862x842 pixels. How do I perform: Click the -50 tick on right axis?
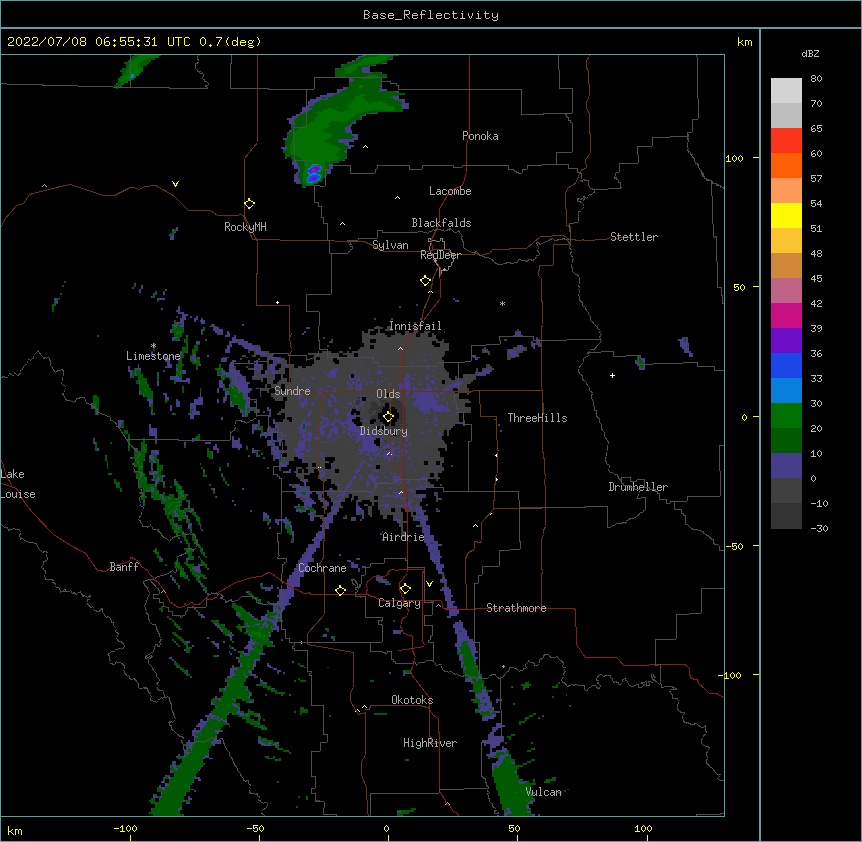(x=735, y=546)
